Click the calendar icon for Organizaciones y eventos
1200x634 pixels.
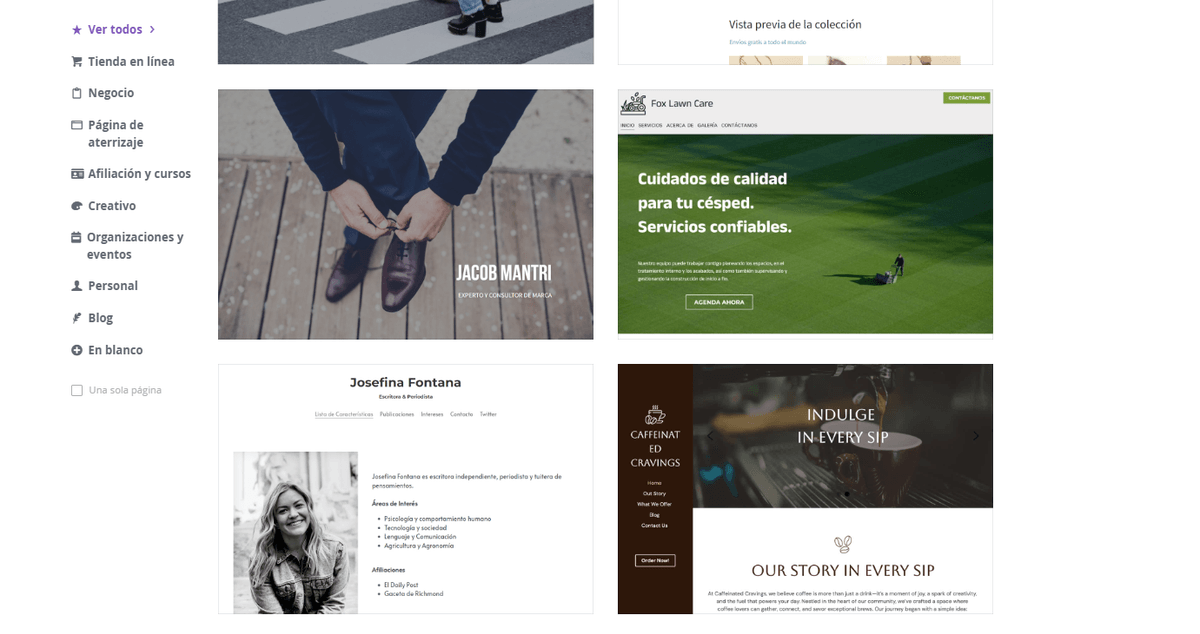76,238
